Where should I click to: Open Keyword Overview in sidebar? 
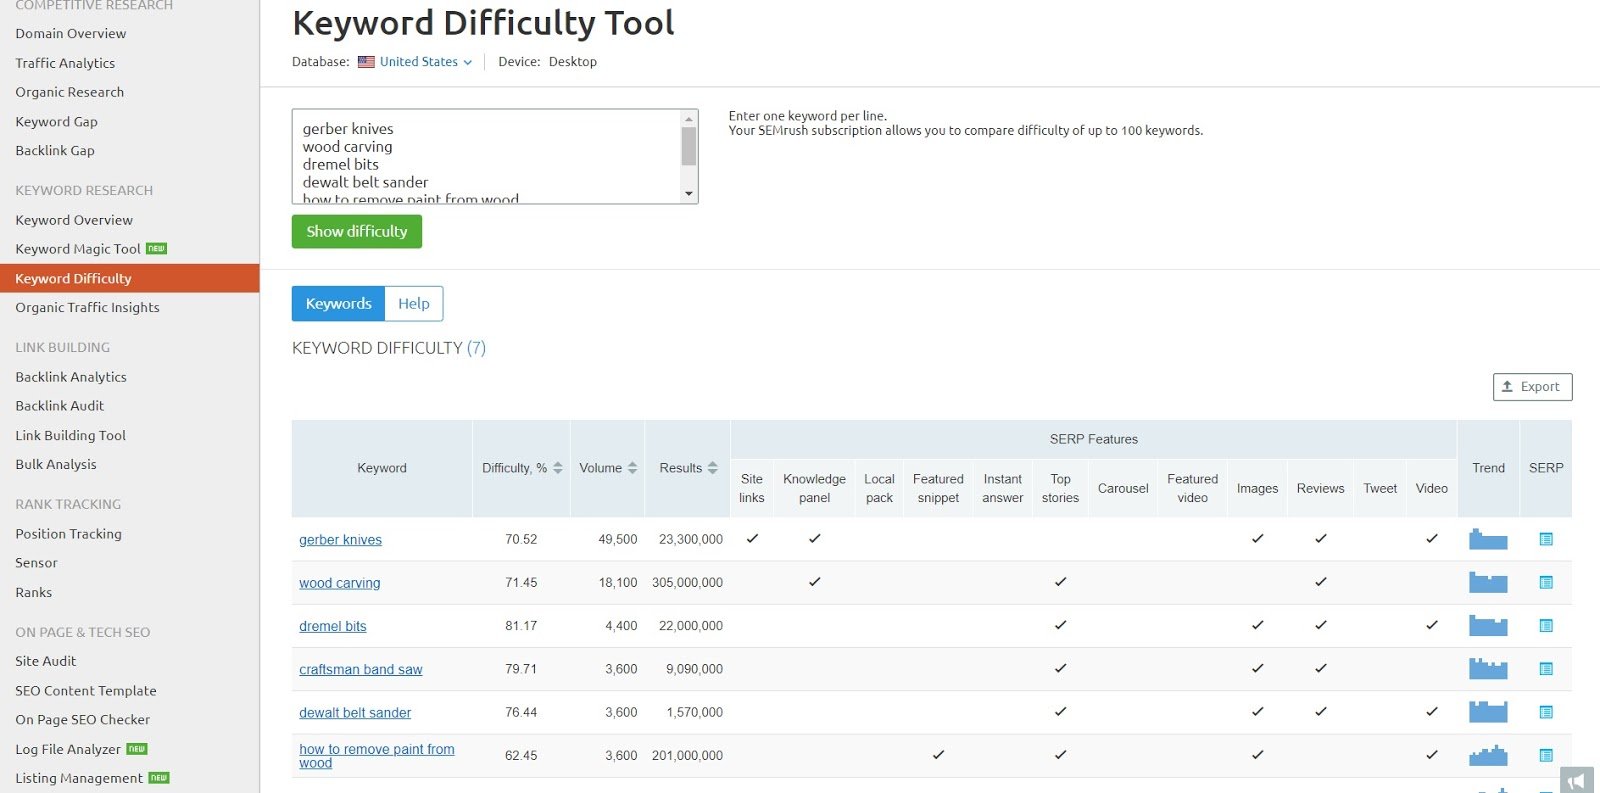(x=73, y=220)
